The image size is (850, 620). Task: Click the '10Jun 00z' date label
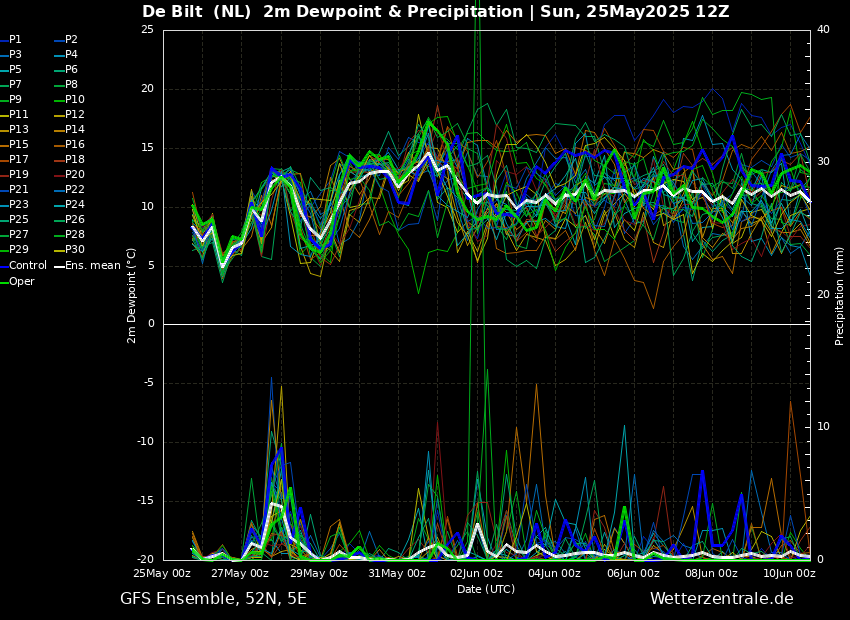789,574
